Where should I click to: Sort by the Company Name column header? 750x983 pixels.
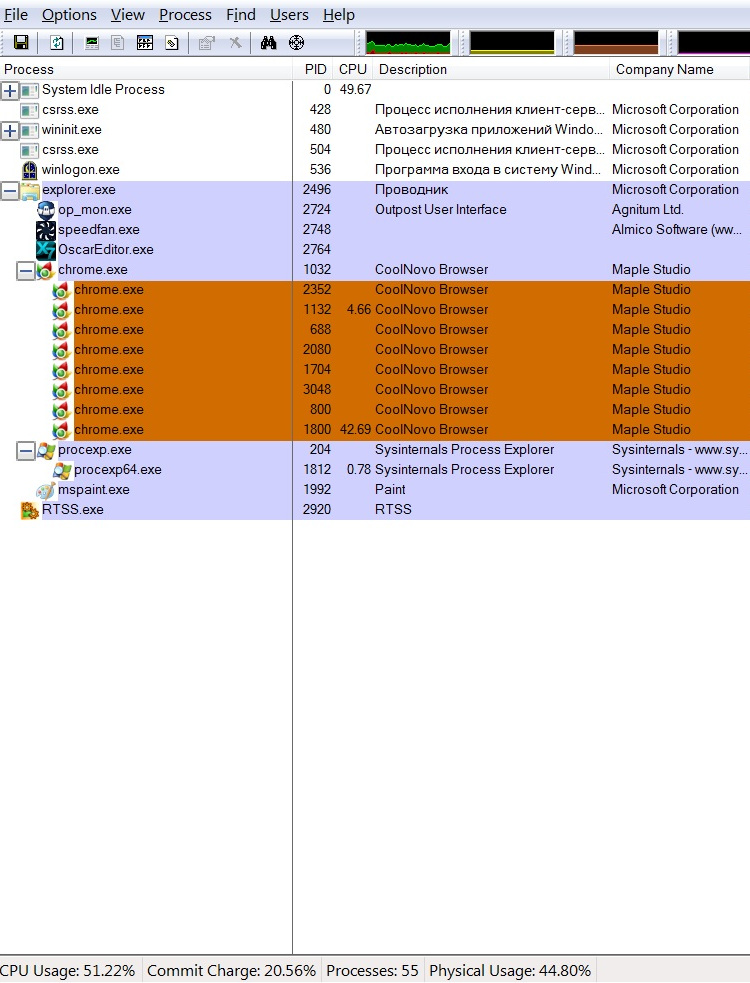[x=665, y=69]
